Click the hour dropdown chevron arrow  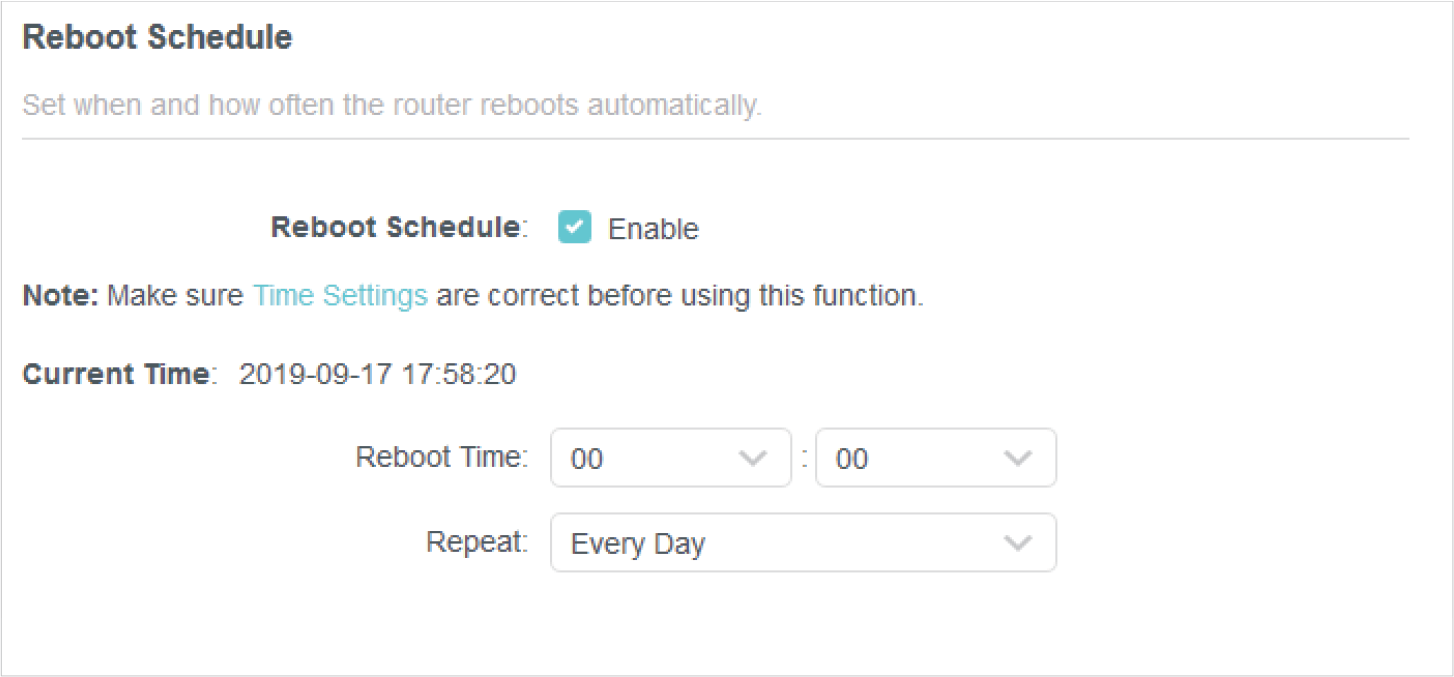751,458
